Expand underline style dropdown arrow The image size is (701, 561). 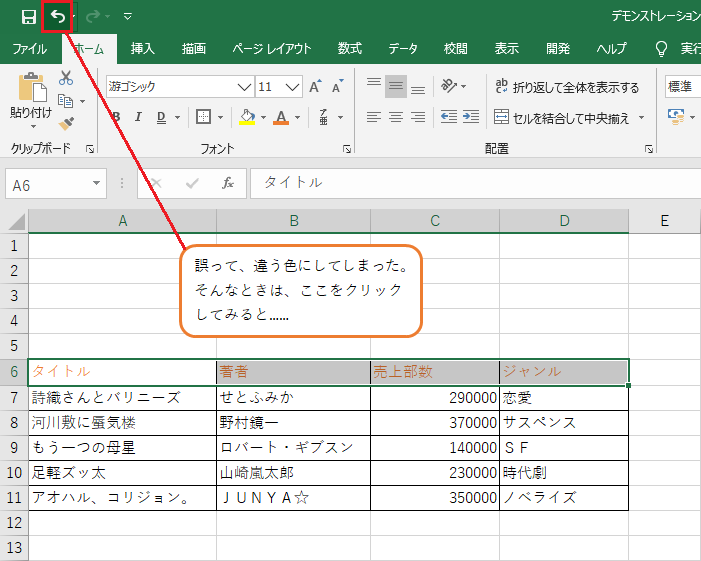177,118
